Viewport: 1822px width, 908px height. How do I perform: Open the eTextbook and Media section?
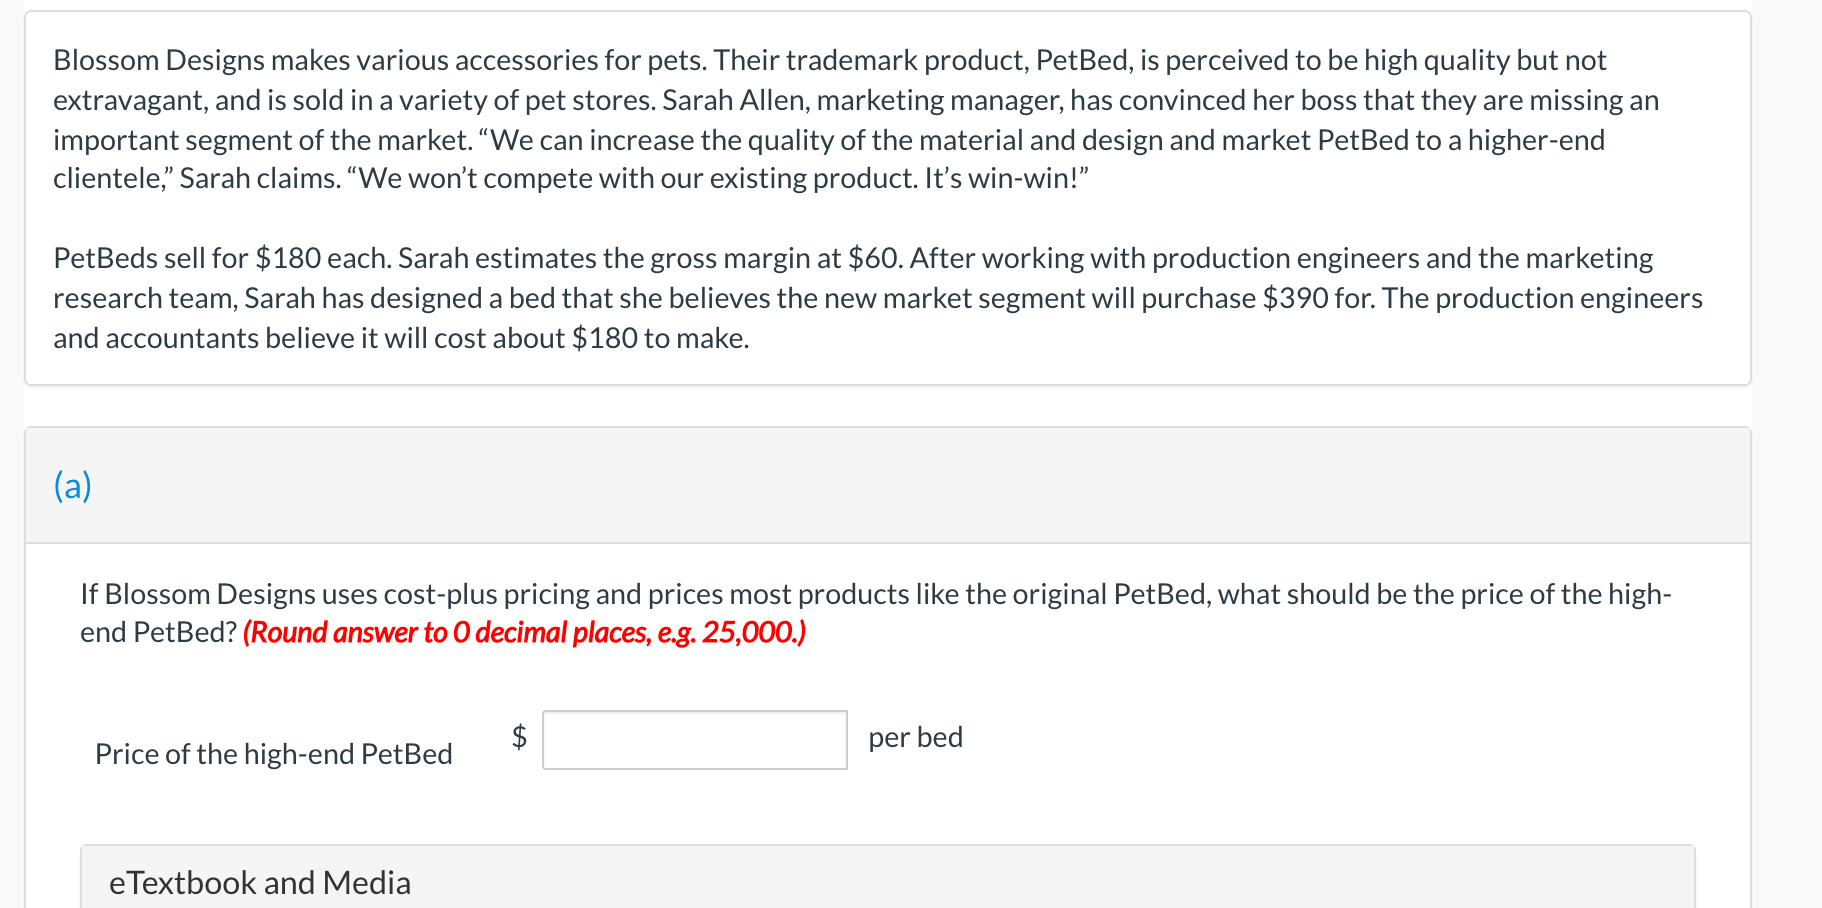260,883
